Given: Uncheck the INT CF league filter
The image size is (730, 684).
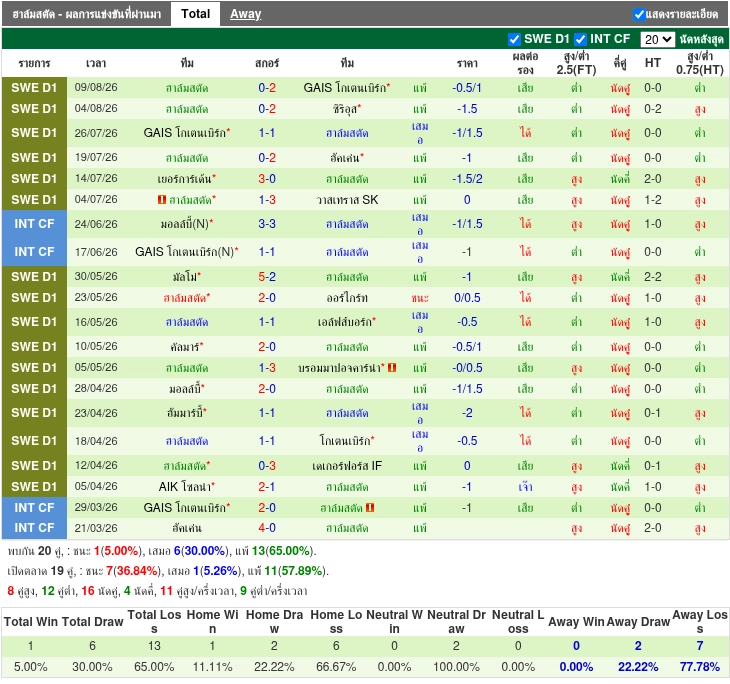Looking at the screenshot, I should 580,39.
